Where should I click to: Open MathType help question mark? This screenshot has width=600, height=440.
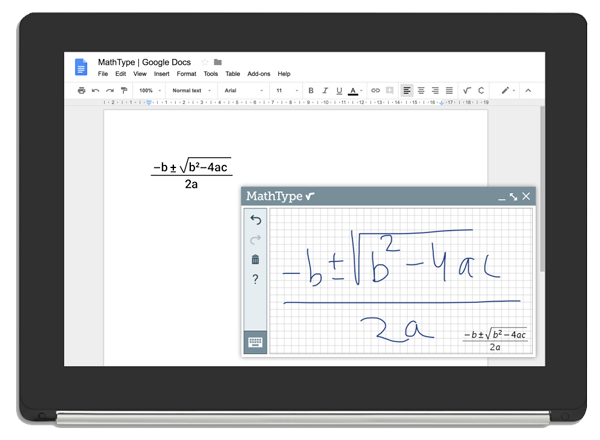click(x=255, y=279)
